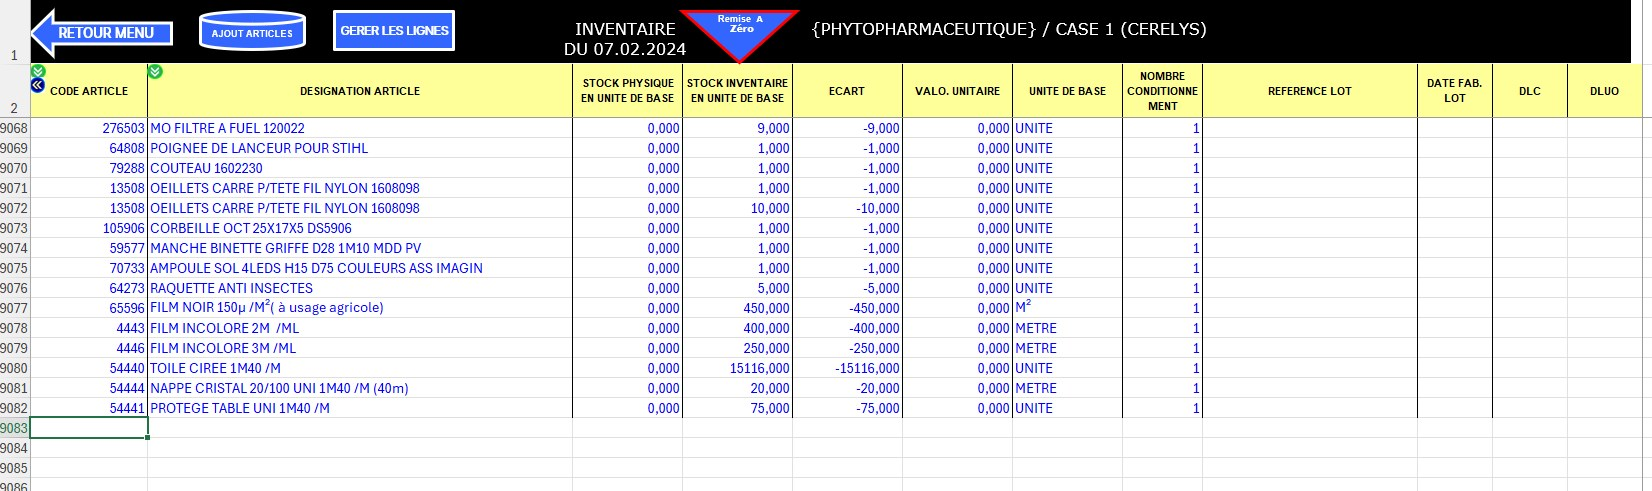1652x491 pixels.
Task: Click the Remise A Zéro triangle
Action: [x=740, y=30]
